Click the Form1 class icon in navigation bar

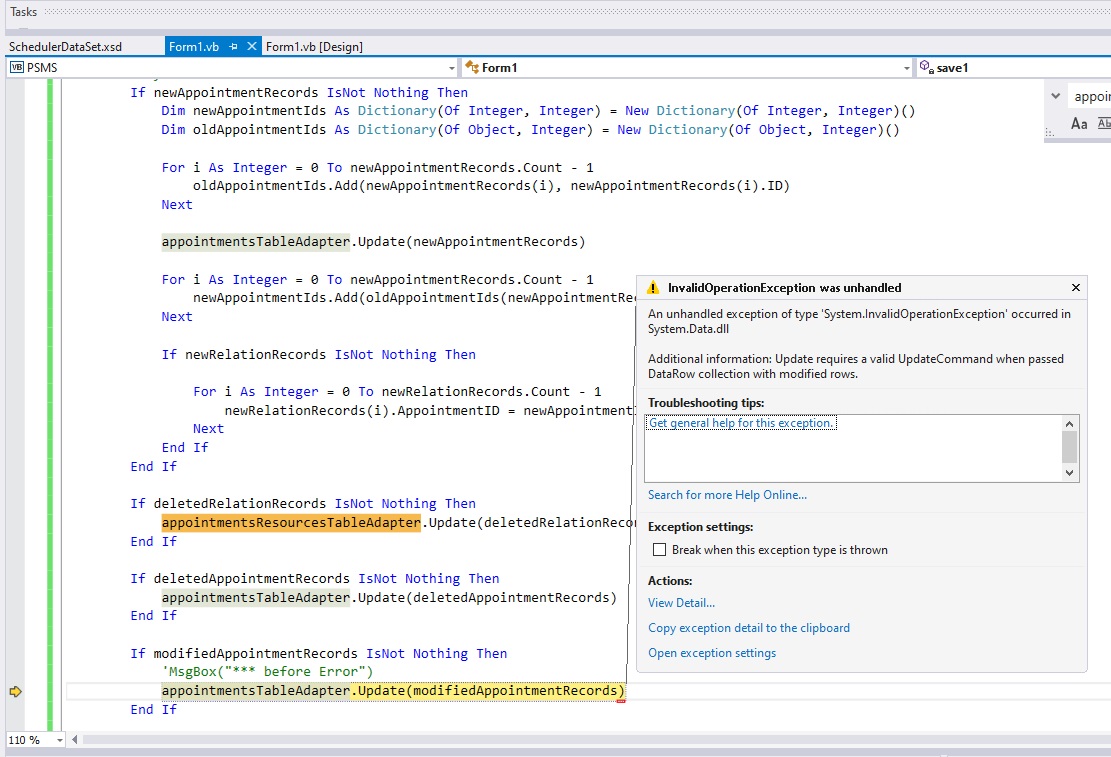coord(472,68)
